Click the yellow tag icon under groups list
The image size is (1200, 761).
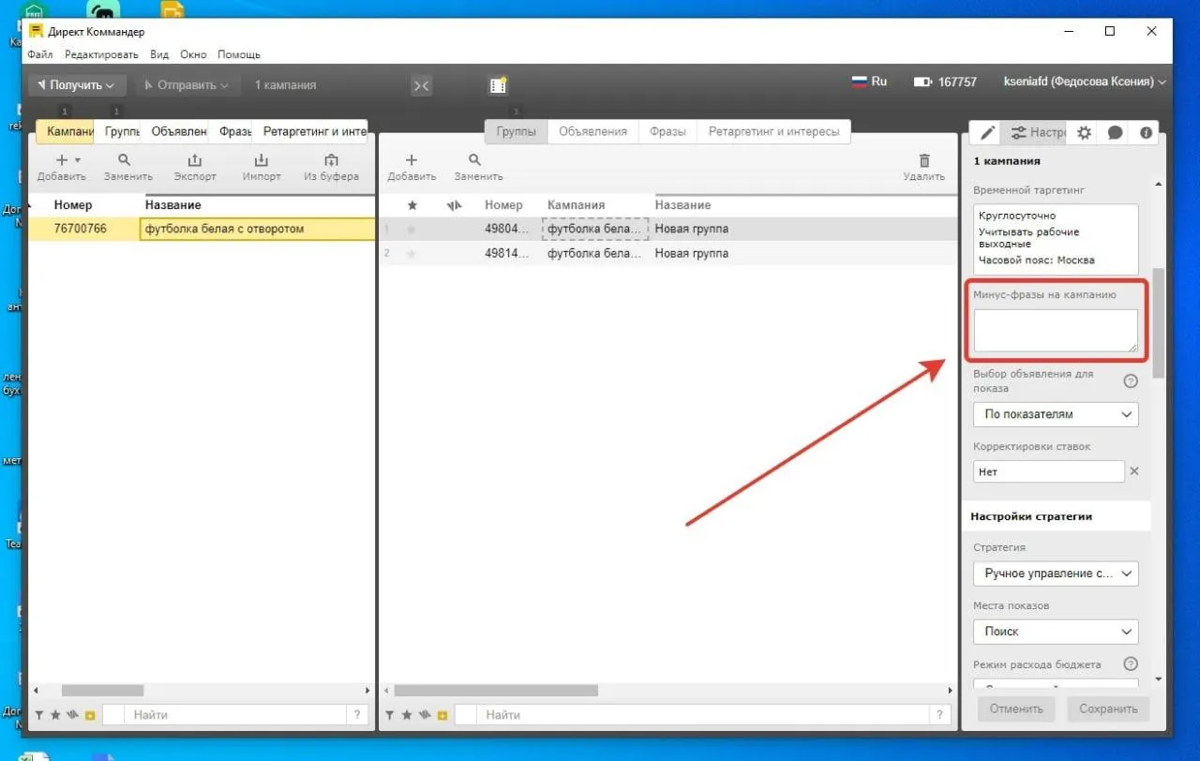point(441,715)
